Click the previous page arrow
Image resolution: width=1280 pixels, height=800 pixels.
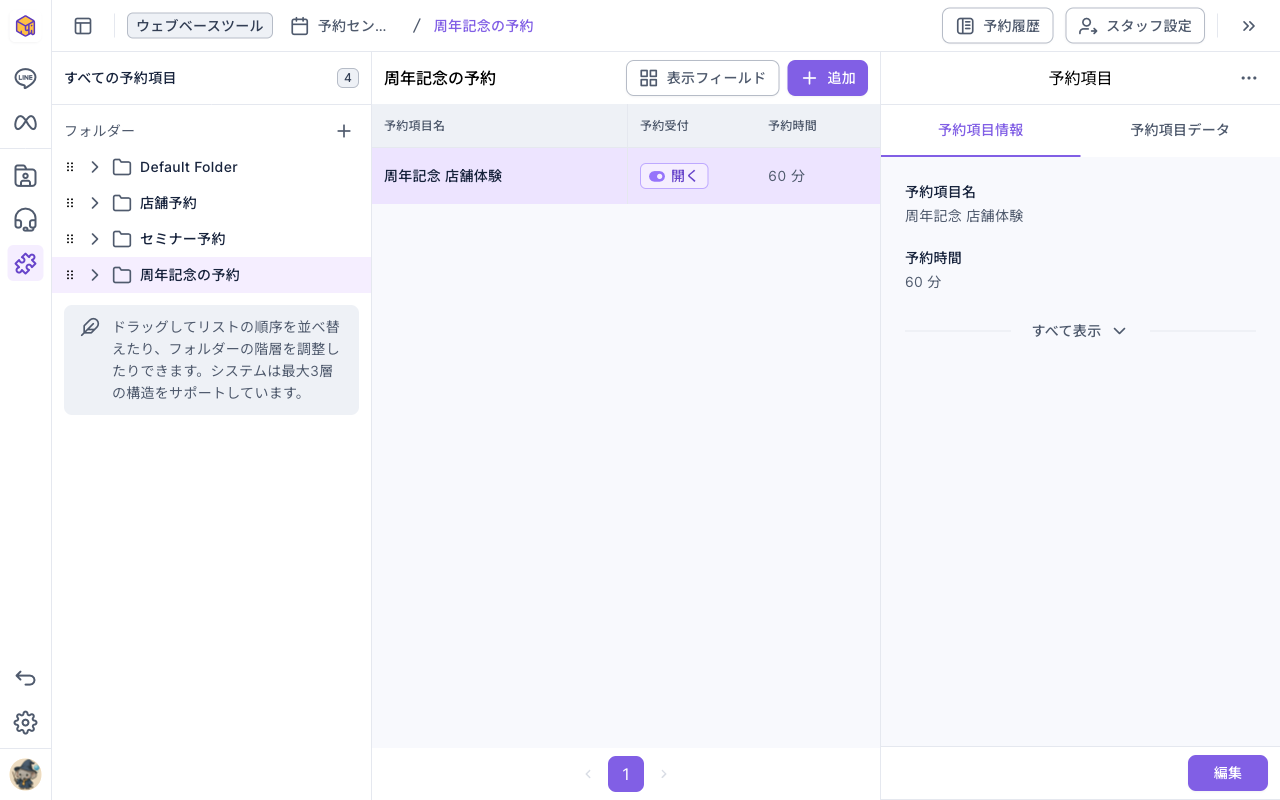coord(588,774)
